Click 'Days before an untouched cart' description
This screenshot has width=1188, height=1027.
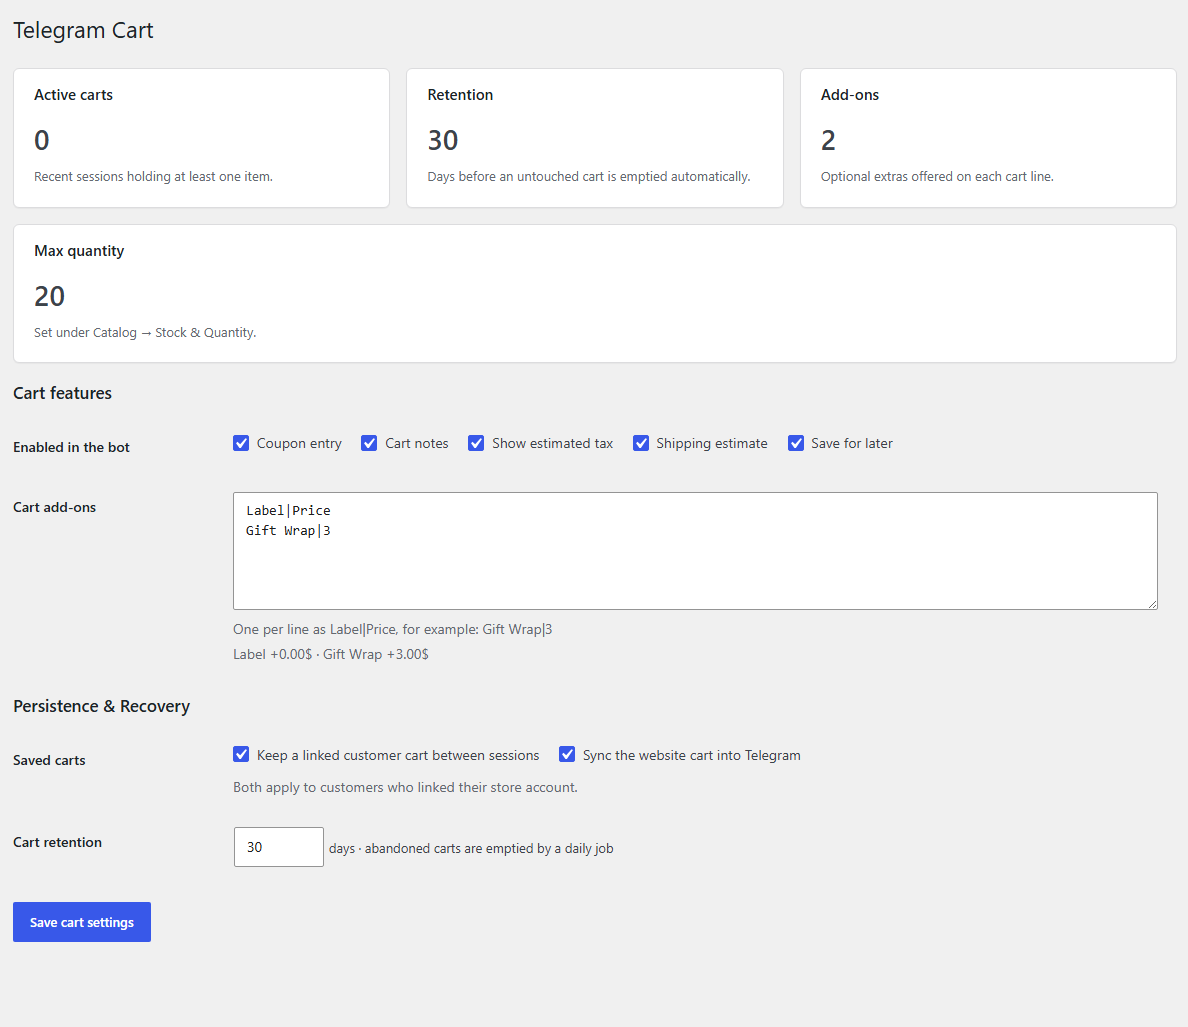point(589,176)
